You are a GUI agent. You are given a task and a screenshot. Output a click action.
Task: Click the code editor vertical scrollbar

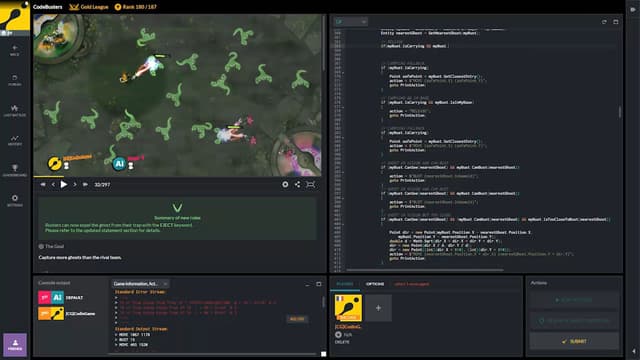coord(620,111)
